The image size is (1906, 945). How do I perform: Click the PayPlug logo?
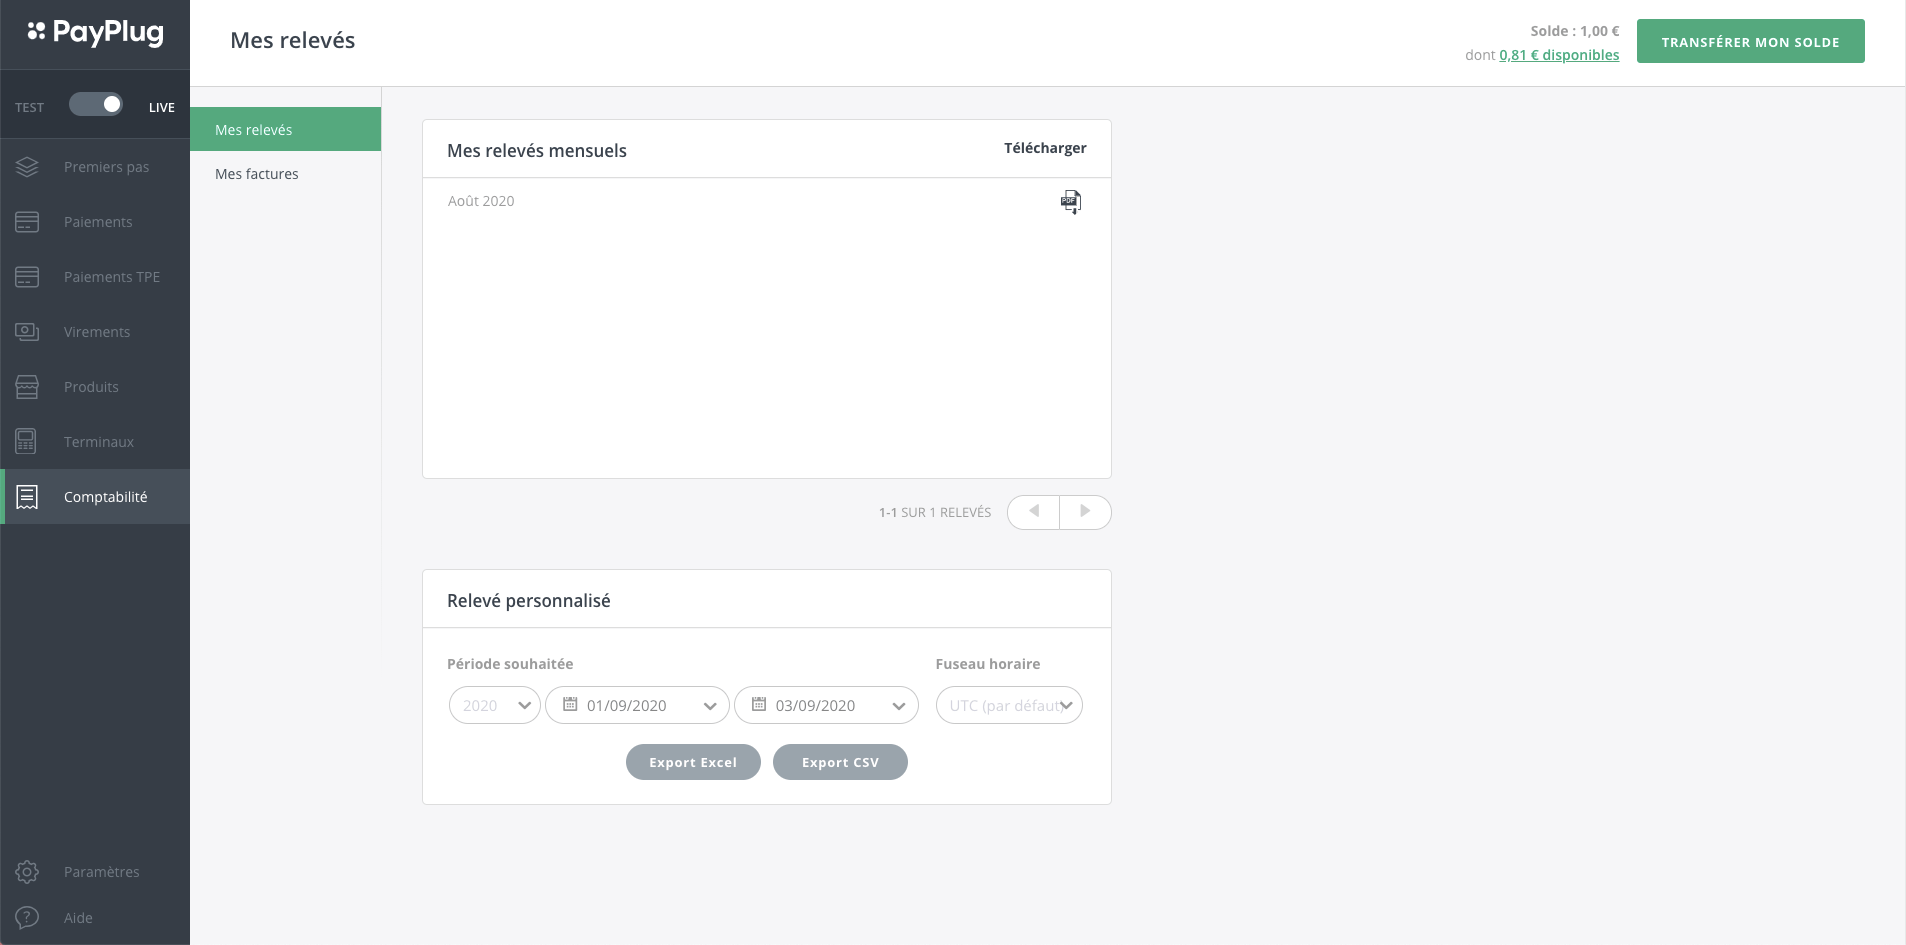(95, 33)
